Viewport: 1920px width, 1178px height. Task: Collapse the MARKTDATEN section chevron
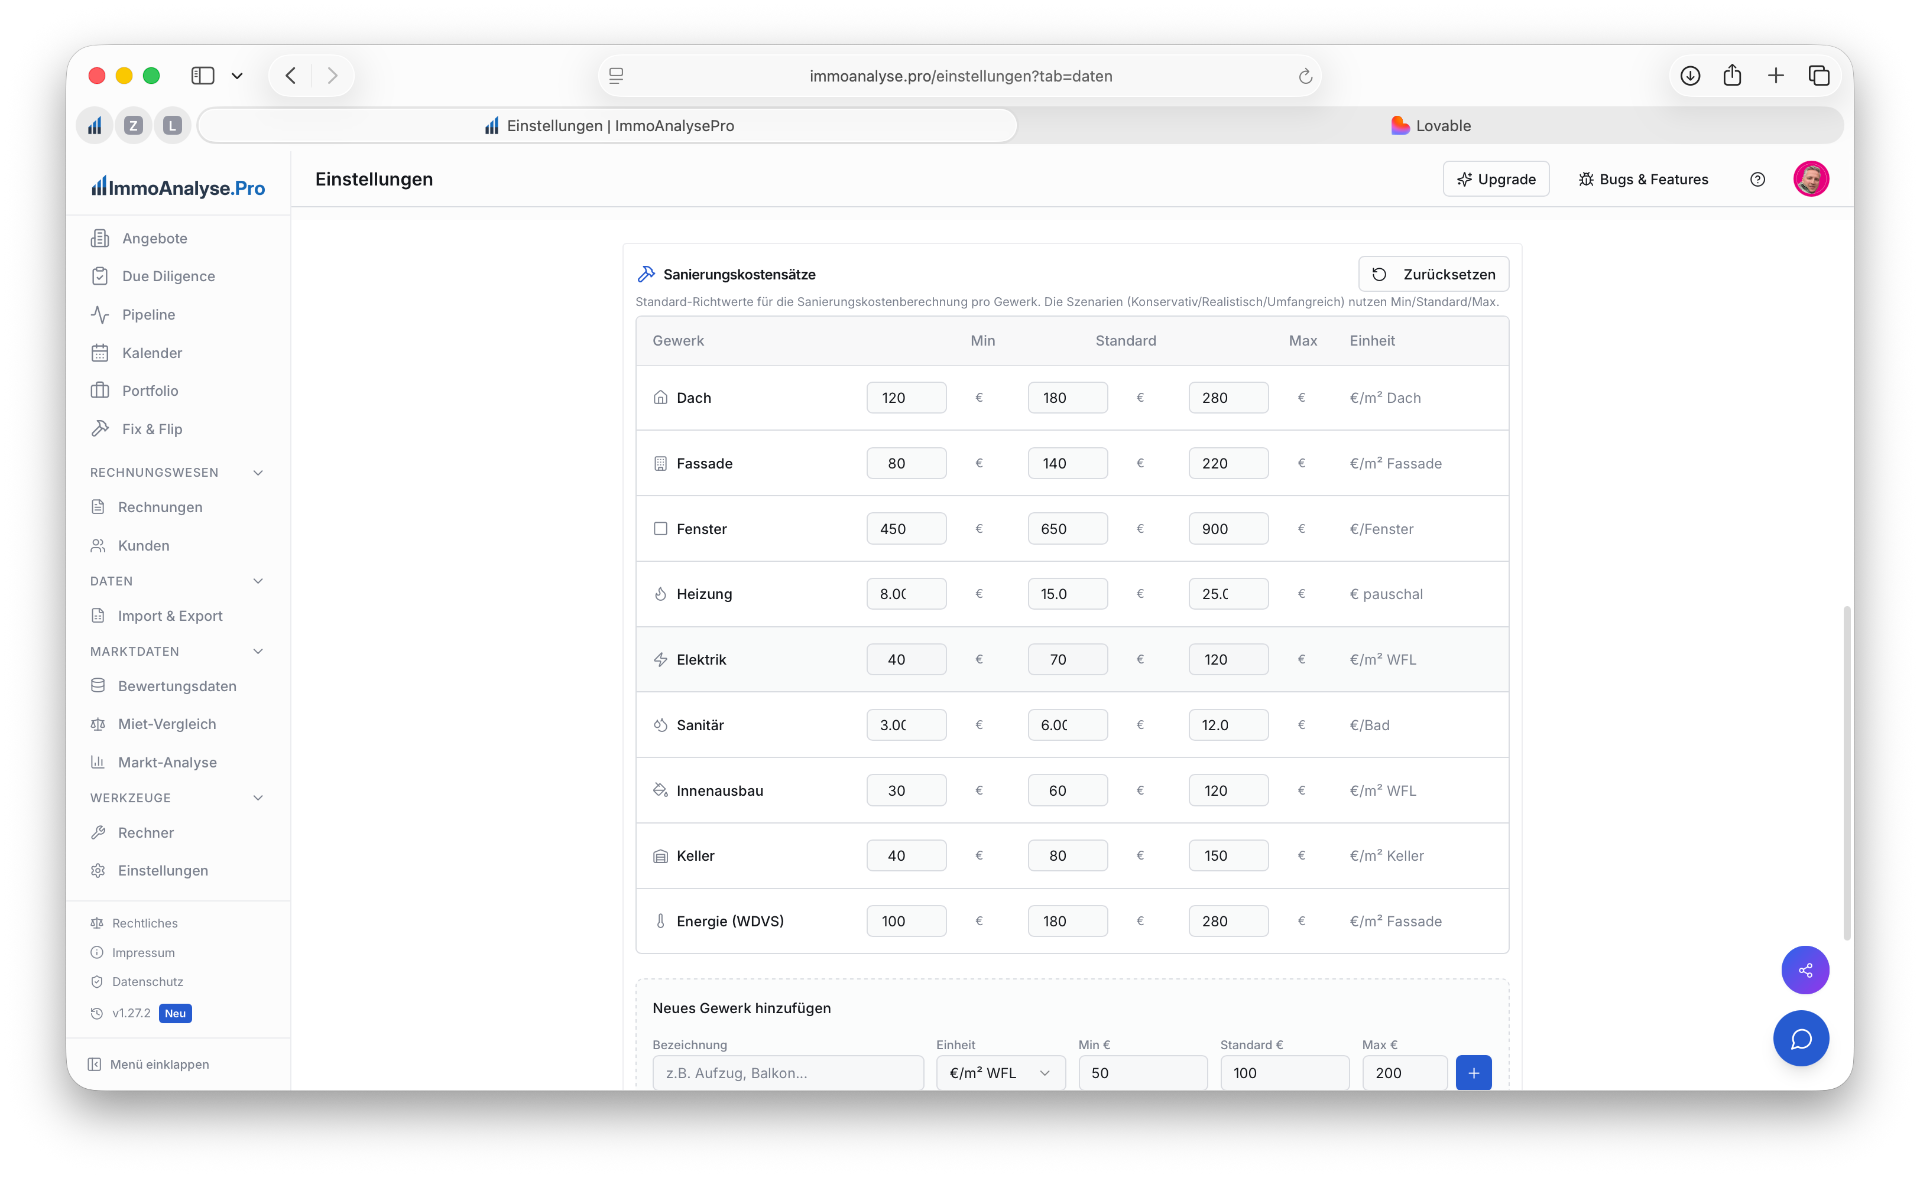coord(258,651)
